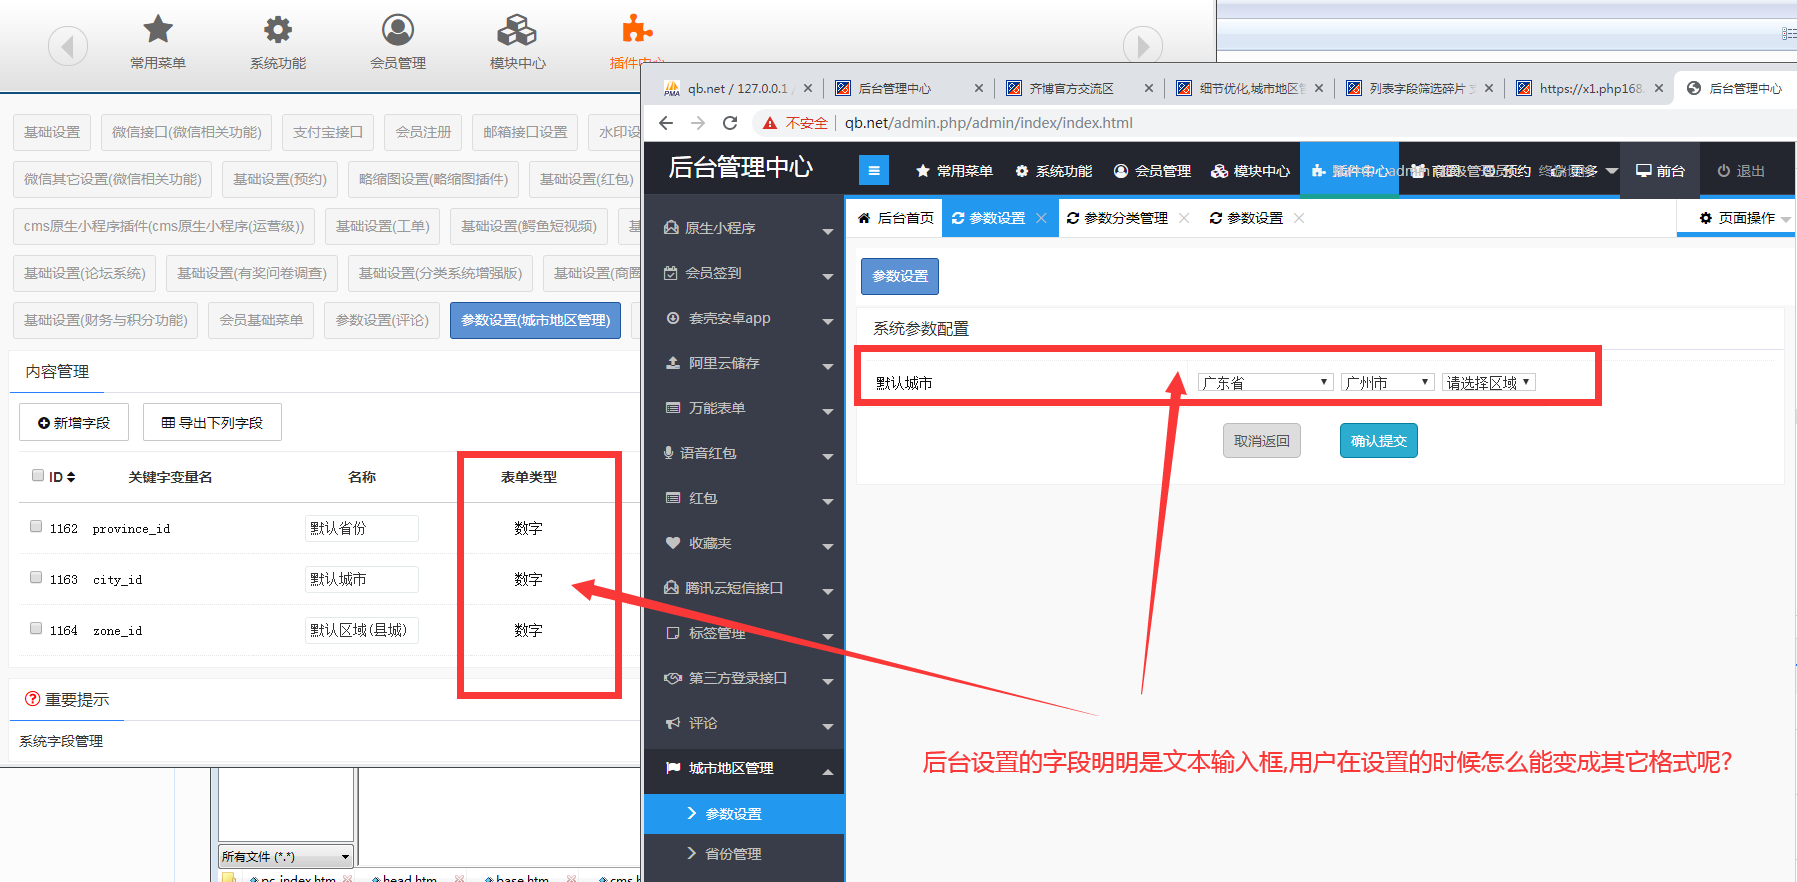This screenshot has width=1797, height=882.
Task: Open the 广州市 city dropdown
Action: 1387,383
